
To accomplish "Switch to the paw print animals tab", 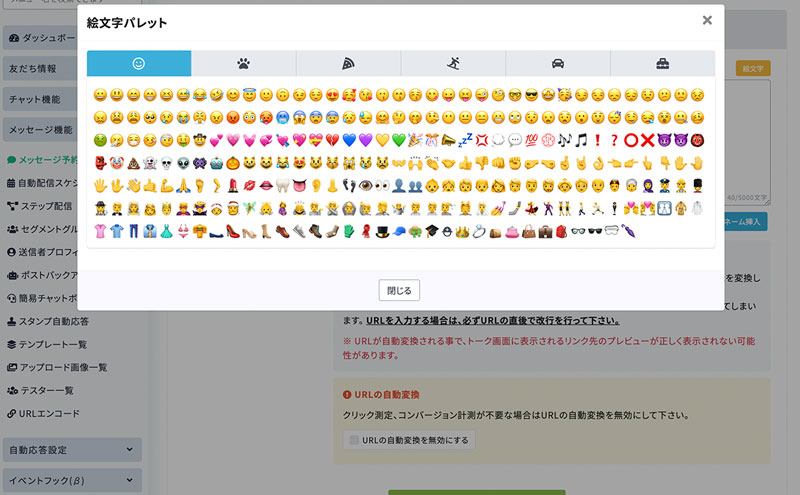I will click(244, 63).
